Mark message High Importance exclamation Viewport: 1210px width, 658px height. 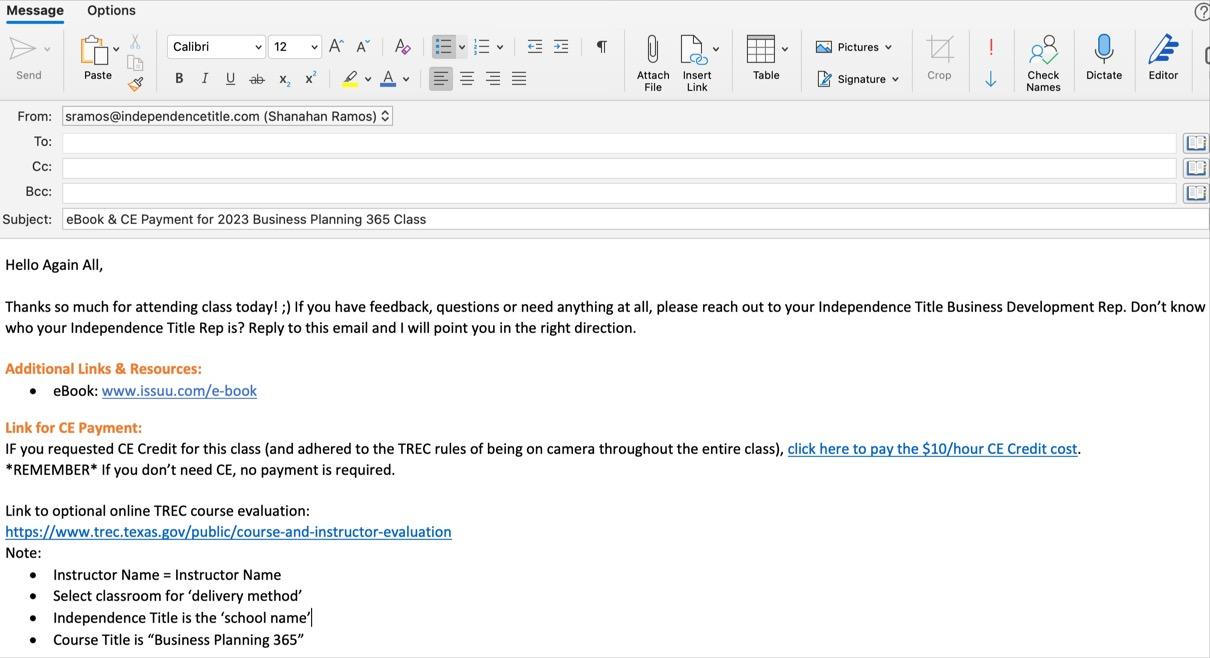click(991, 47)
